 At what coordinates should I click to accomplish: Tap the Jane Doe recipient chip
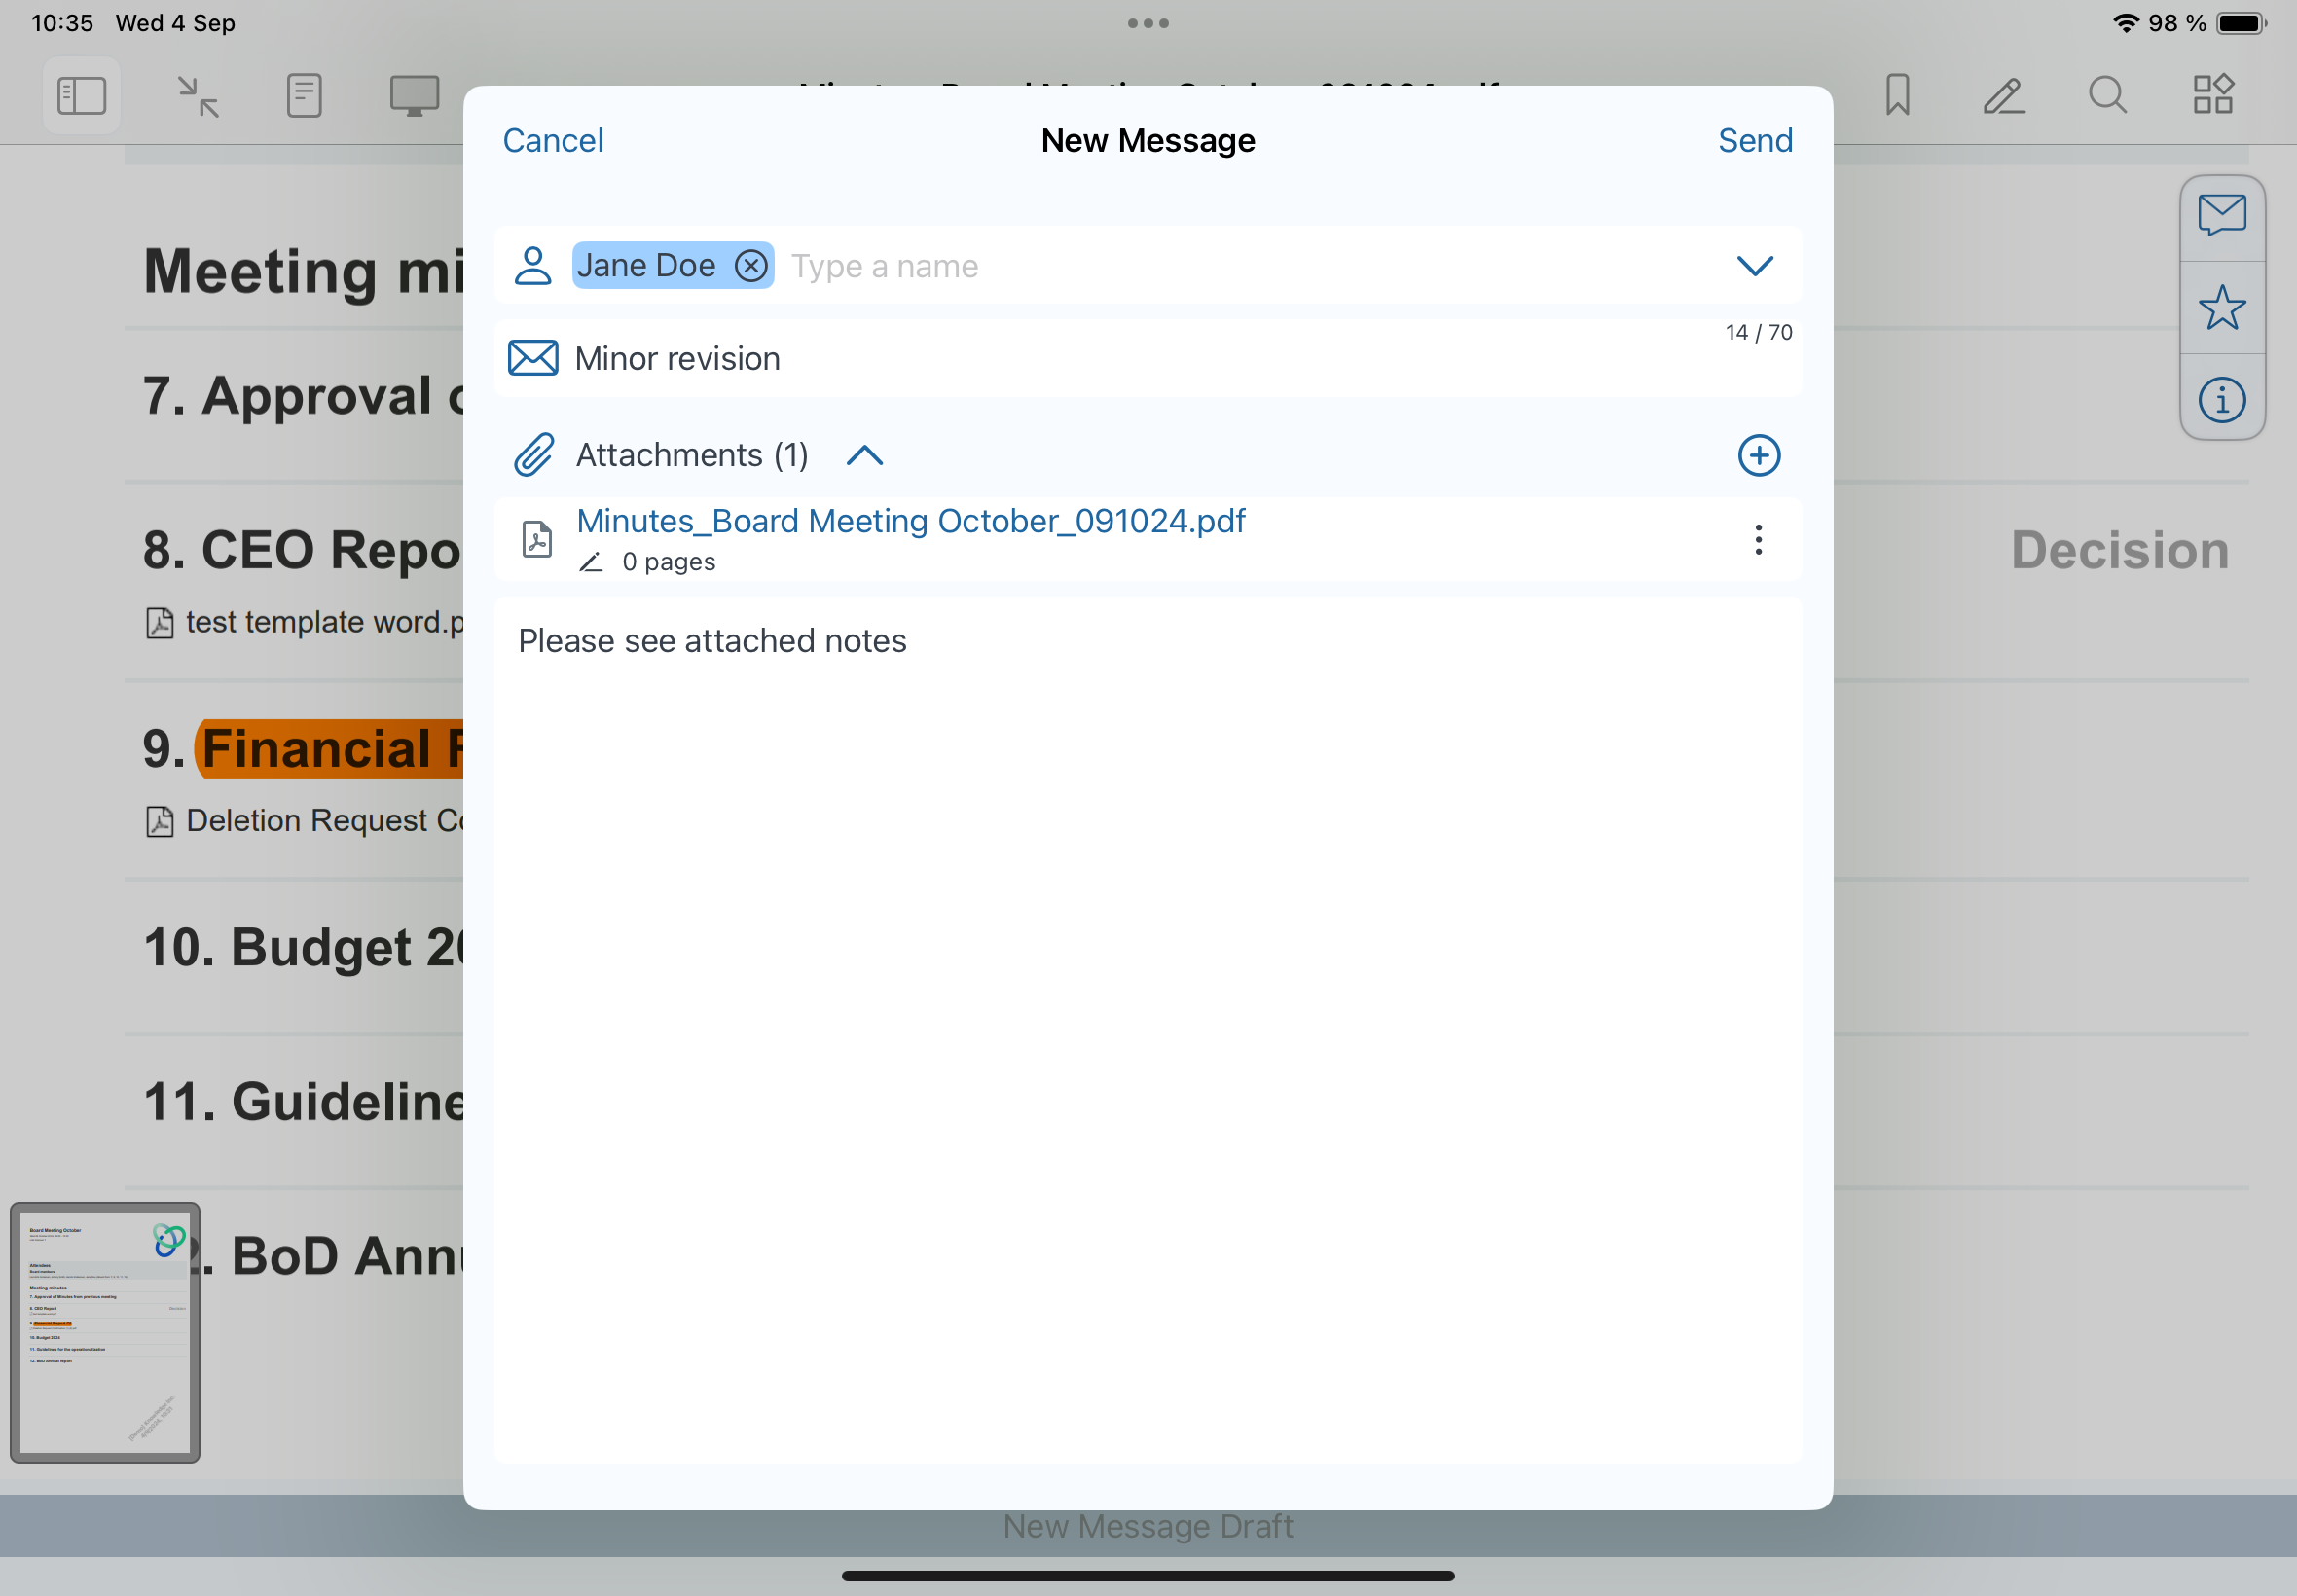(x=673, y=266)
